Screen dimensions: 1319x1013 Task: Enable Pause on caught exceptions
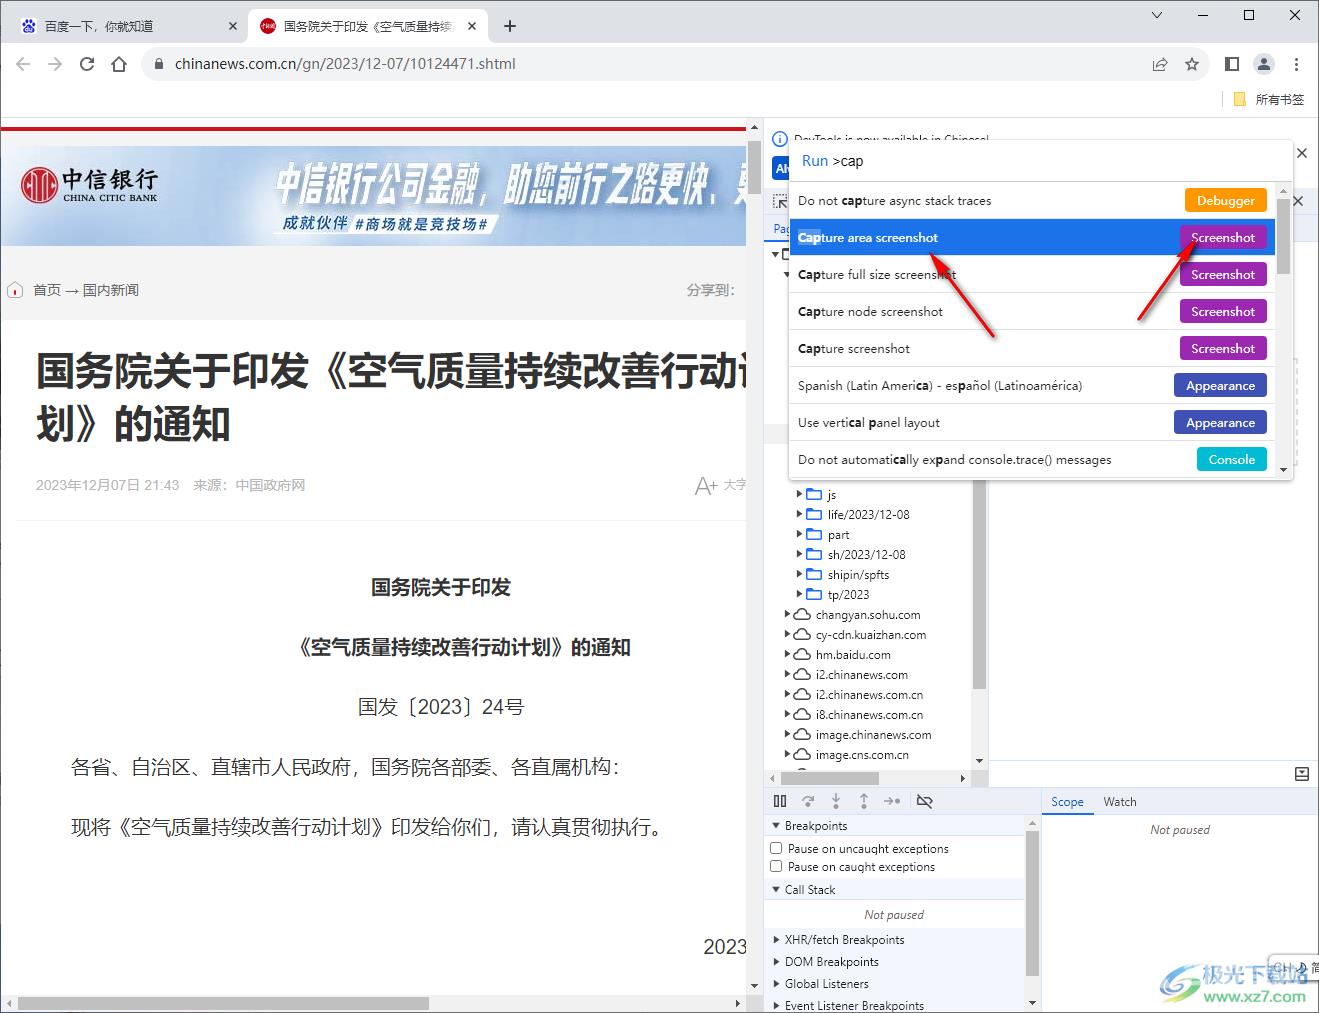[x=776, y=866]
